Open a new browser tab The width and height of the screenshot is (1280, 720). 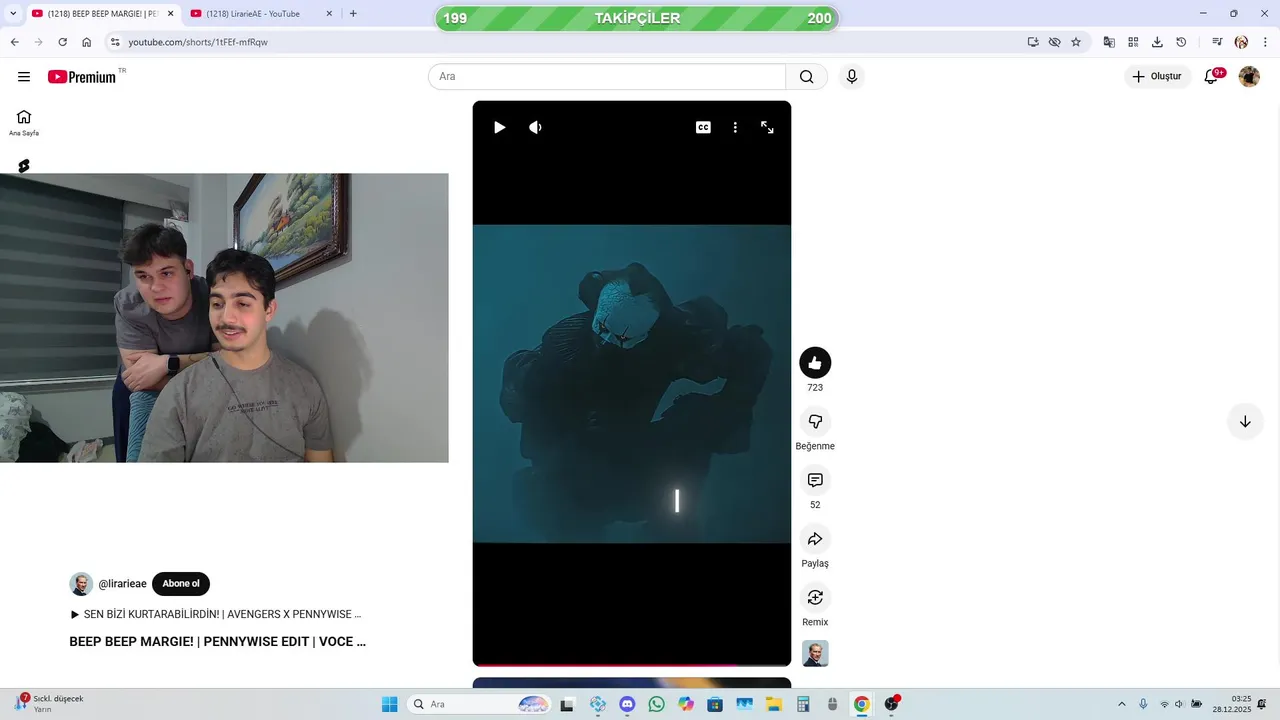[x=353, y=14]
